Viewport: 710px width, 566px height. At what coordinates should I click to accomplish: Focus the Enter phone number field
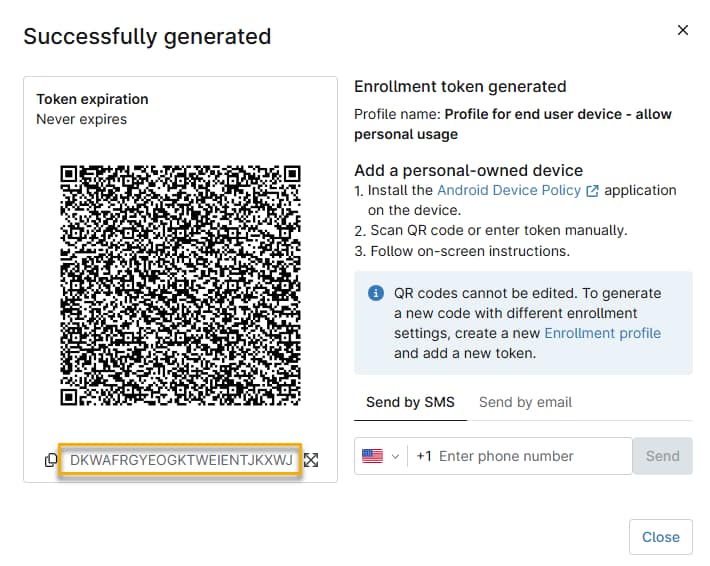pos(530,456)
